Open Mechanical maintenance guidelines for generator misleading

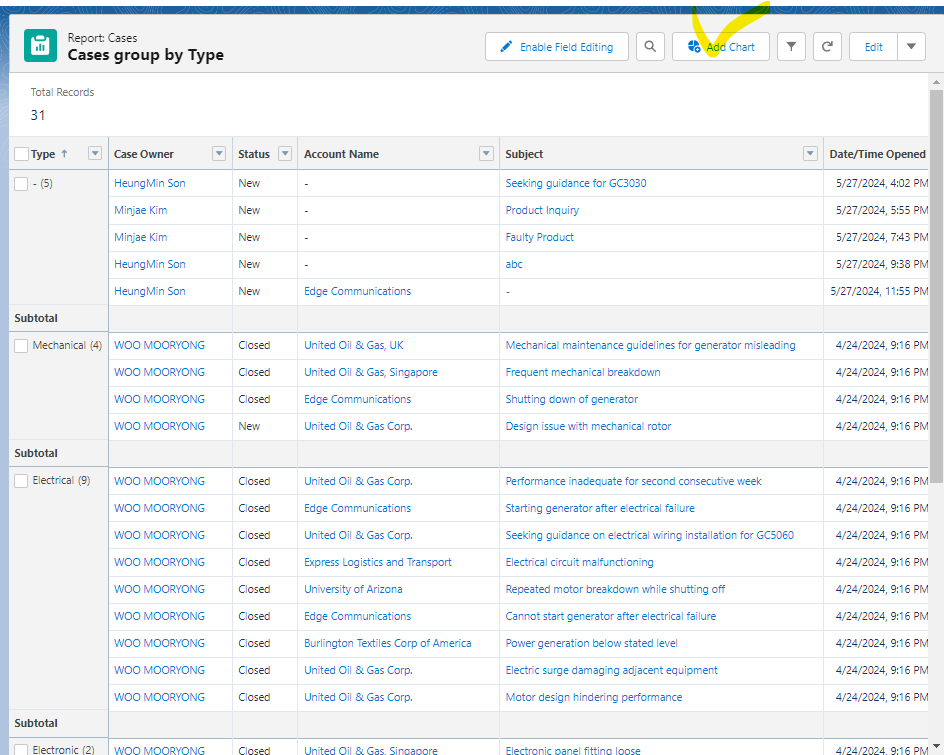click(650, 345)
